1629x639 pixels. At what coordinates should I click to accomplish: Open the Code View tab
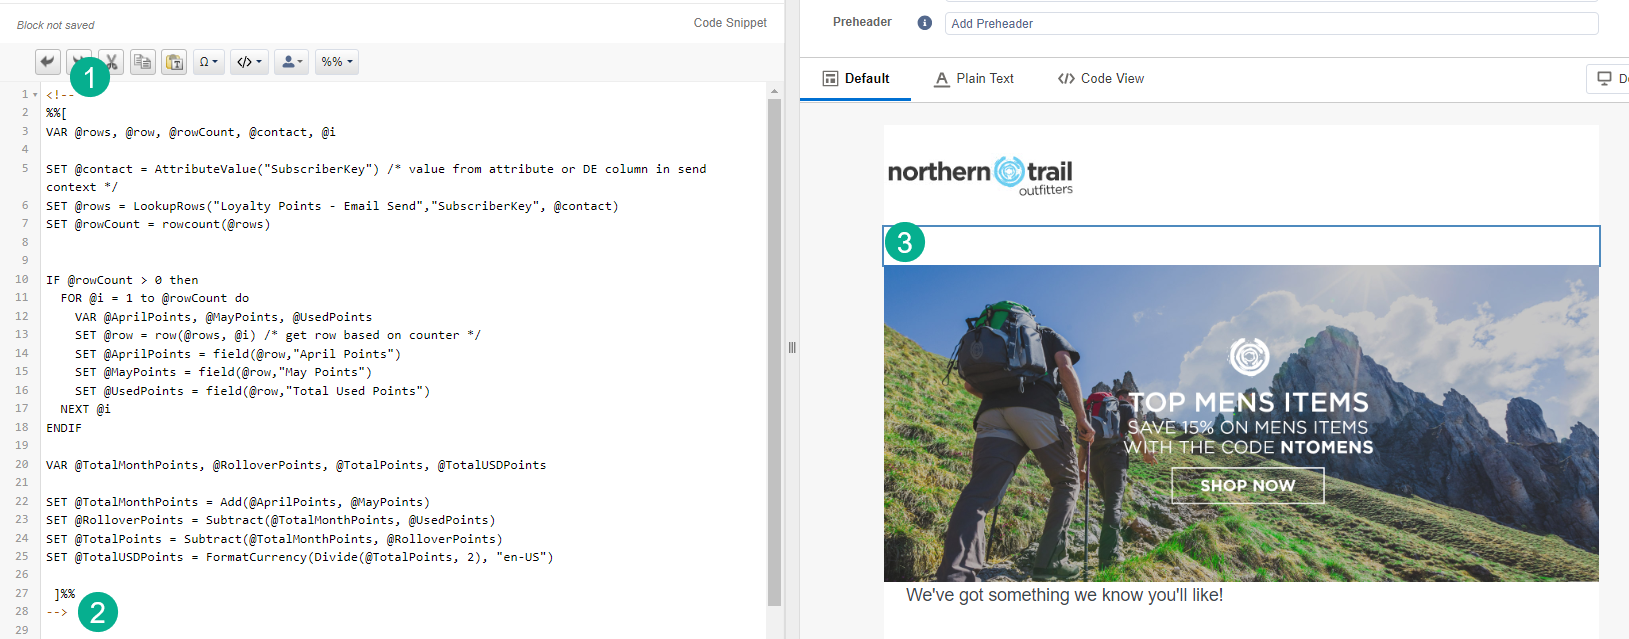click(1101, 79)
